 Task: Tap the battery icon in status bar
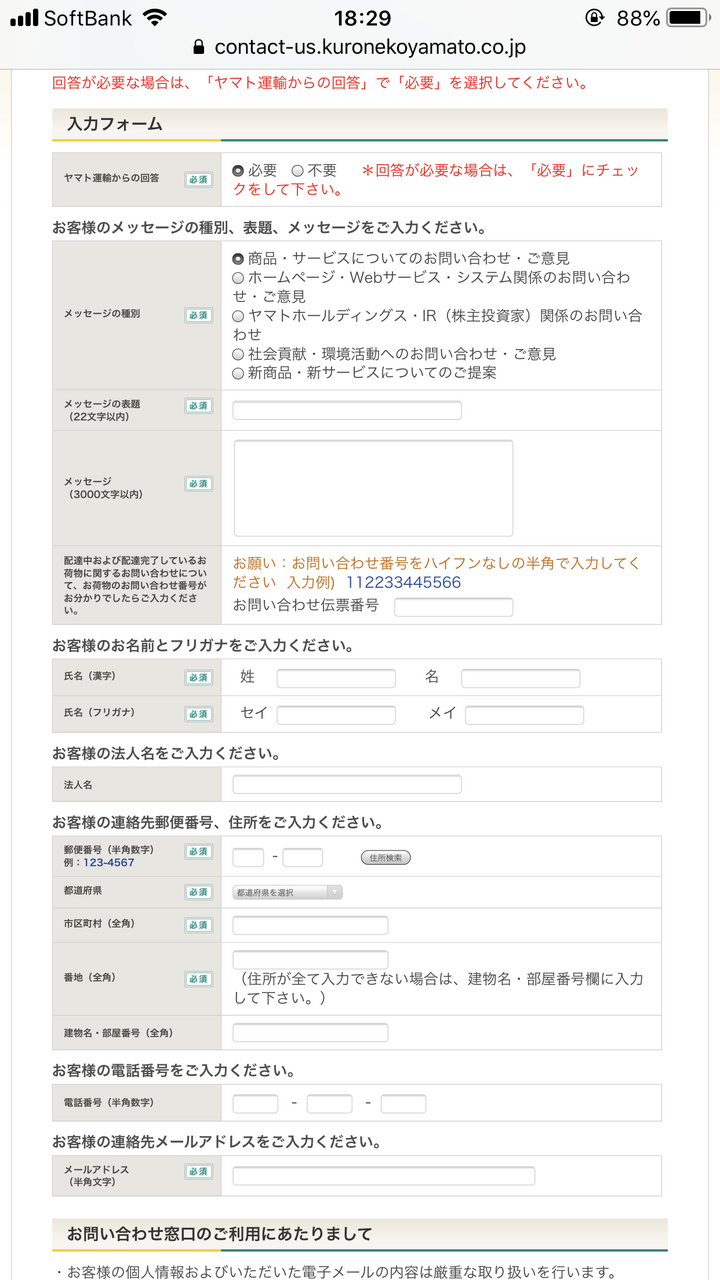(687, 17)
